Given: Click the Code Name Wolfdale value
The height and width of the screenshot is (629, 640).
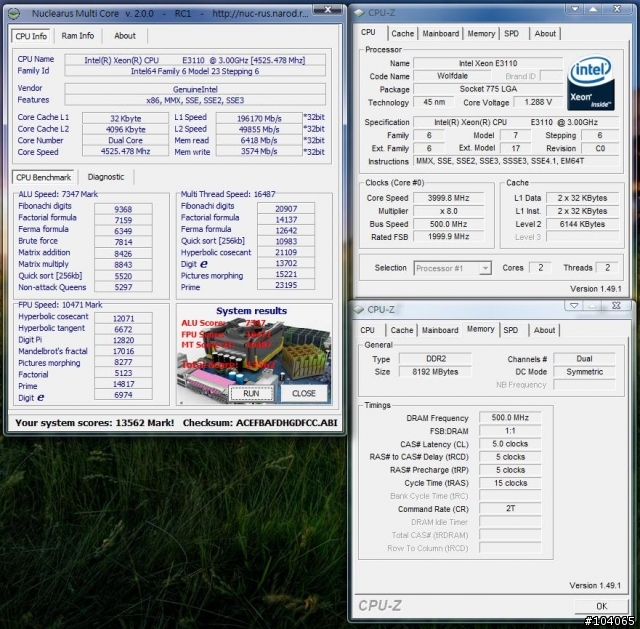Looking at the screenshot, I should click(x=452, y=76).
